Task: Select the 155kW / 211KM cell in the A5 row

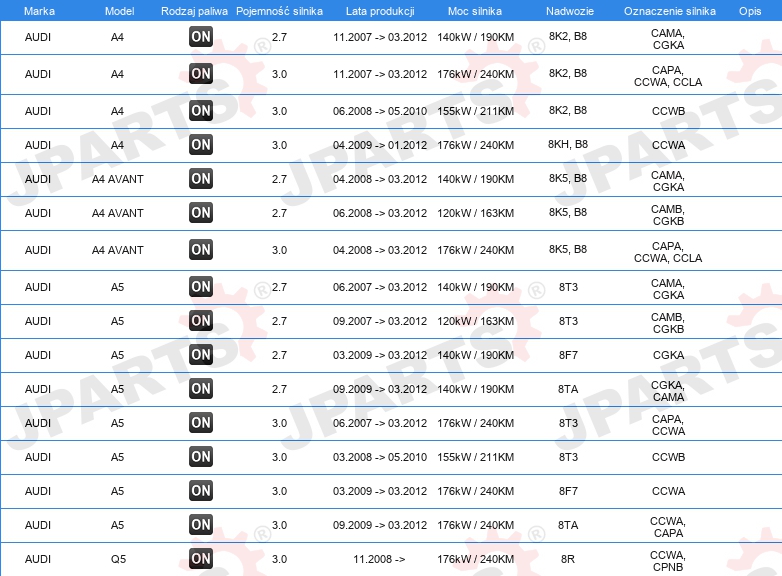Action: click(475, 457)
